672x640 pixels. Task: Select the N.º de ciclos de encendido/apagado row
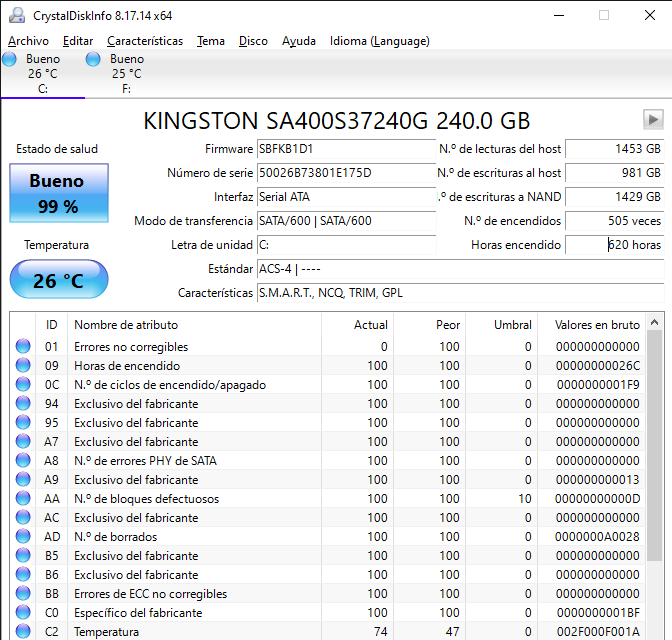tap(328, 385)
